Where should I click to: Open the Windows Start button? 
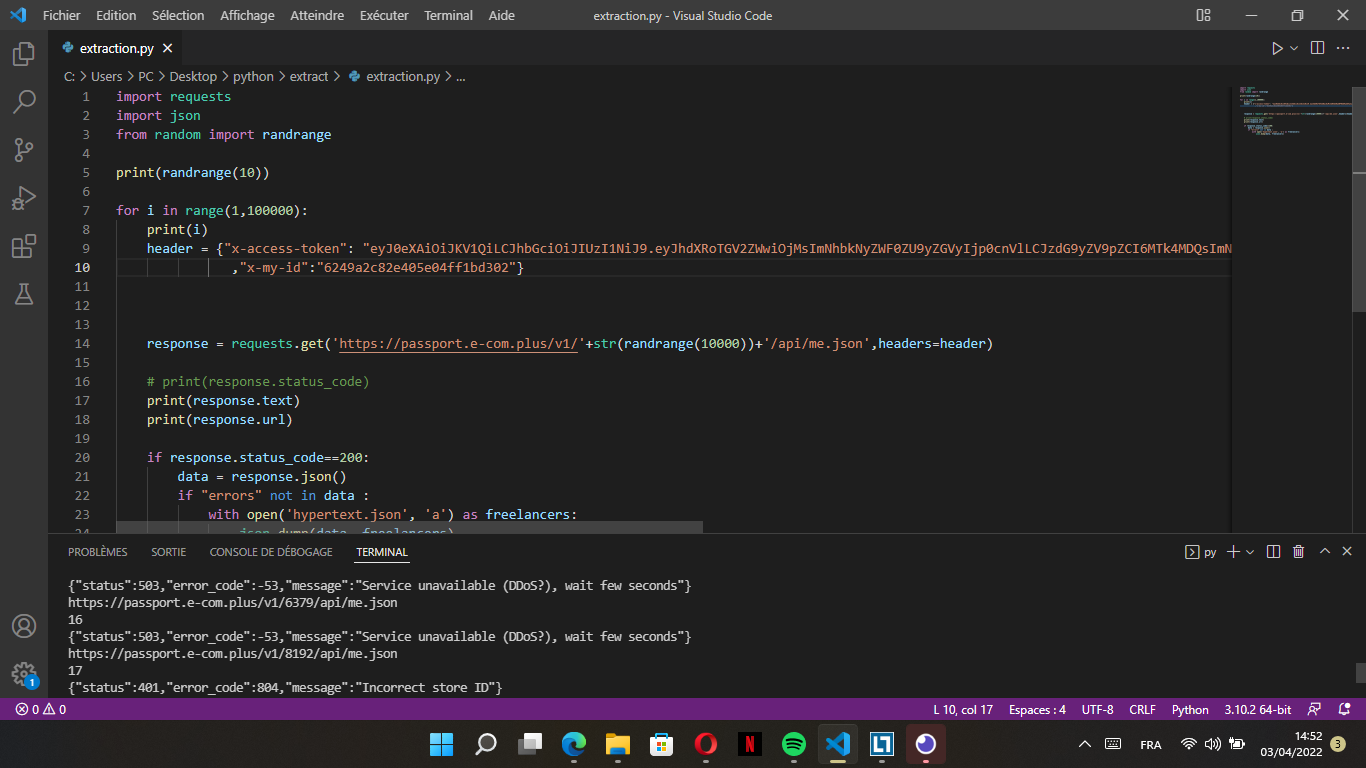[441, 744]
